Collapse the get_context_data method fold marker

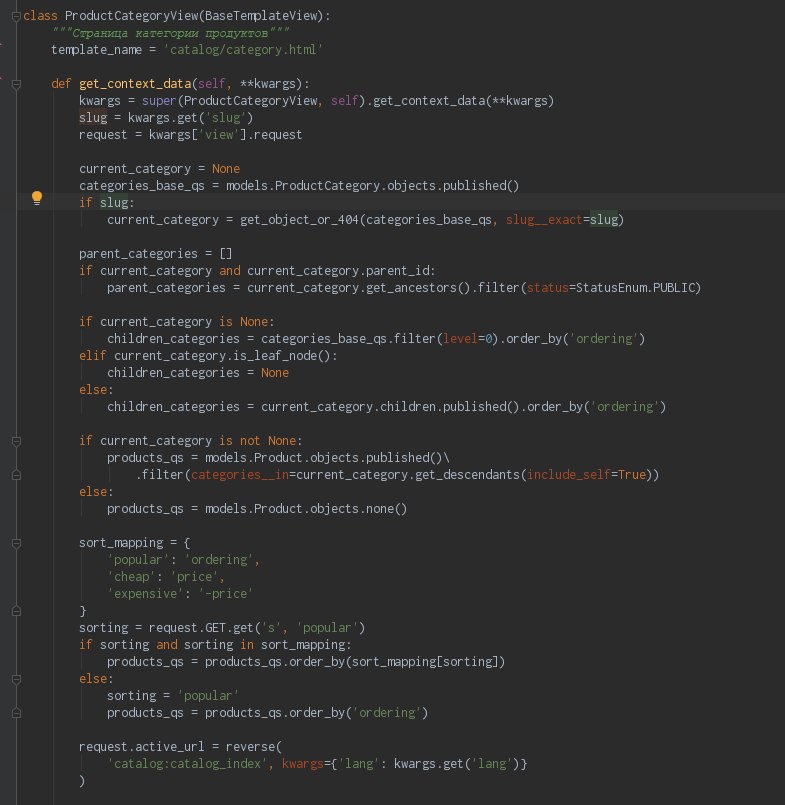[x=16, y=84]
